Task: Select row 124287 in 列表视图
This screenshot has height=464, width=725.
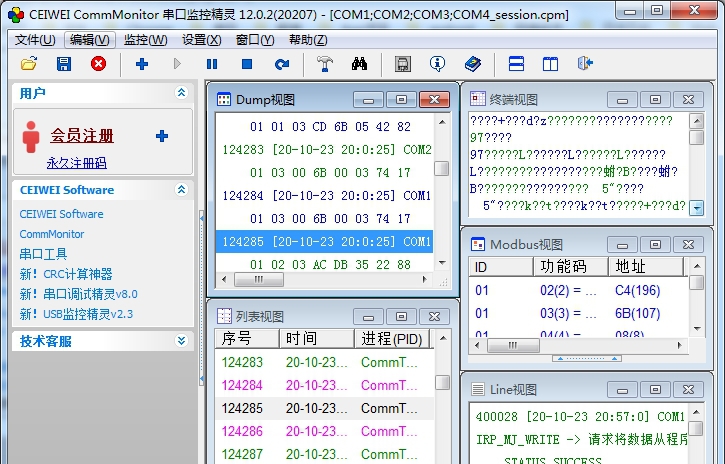Action: (324, 454)
